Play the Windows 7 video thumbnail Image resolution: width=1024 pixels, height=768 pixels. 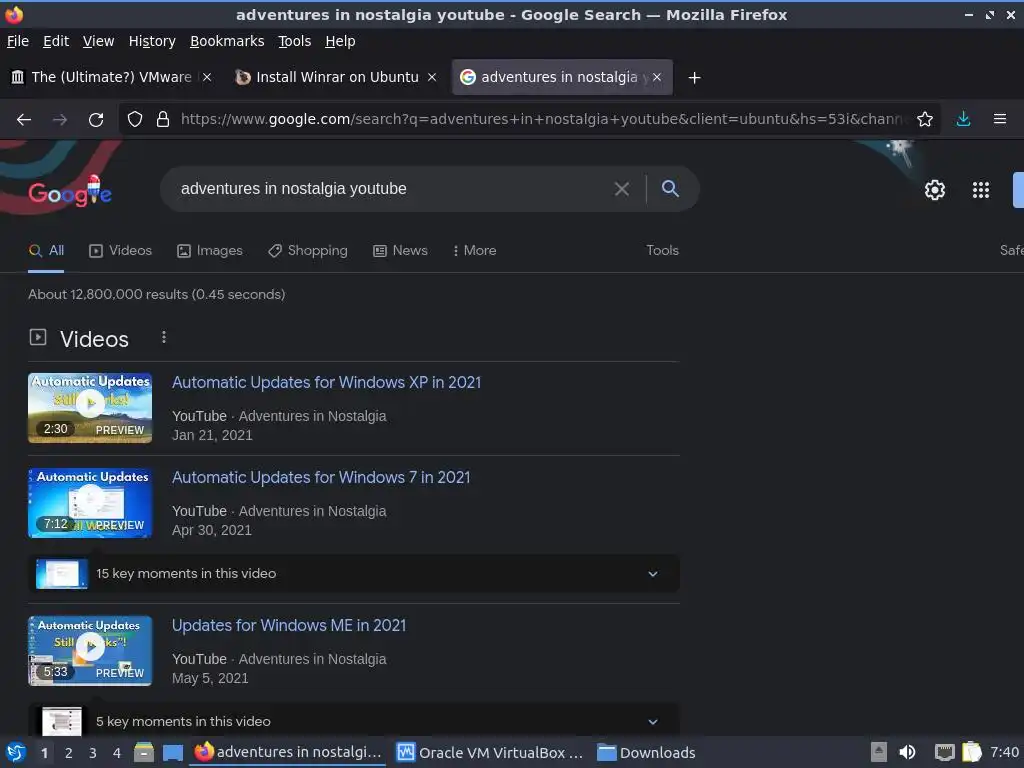(90, 503)
